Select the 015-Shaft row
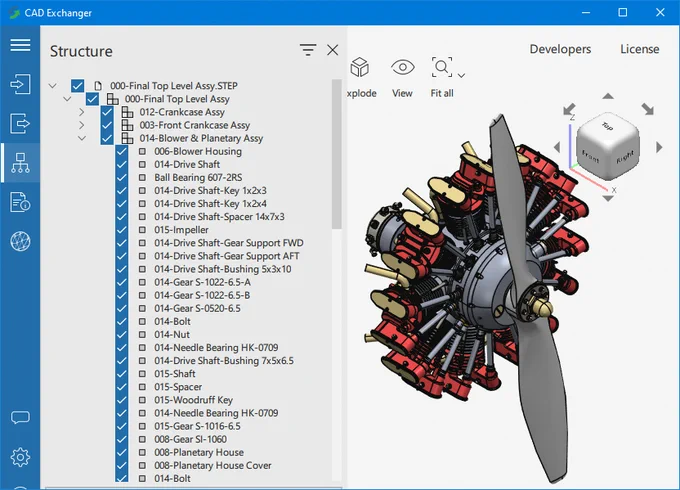 [175, 373]
